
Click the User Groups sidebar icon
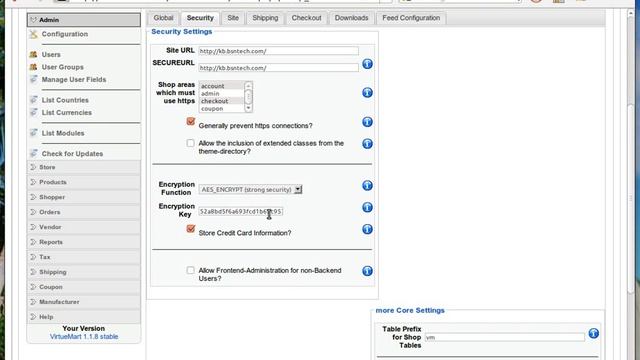click(x=33, y=67)
